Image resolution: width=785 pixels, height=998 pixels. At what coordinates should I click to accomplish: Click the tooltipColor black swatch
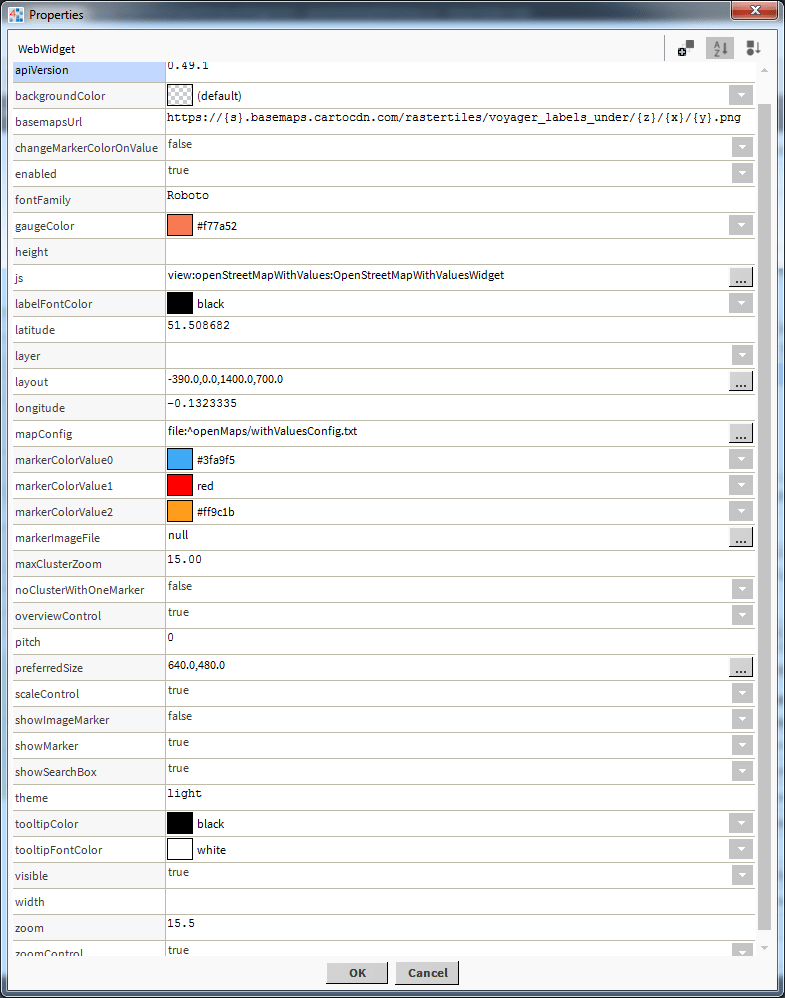click(x=180, y=824)
